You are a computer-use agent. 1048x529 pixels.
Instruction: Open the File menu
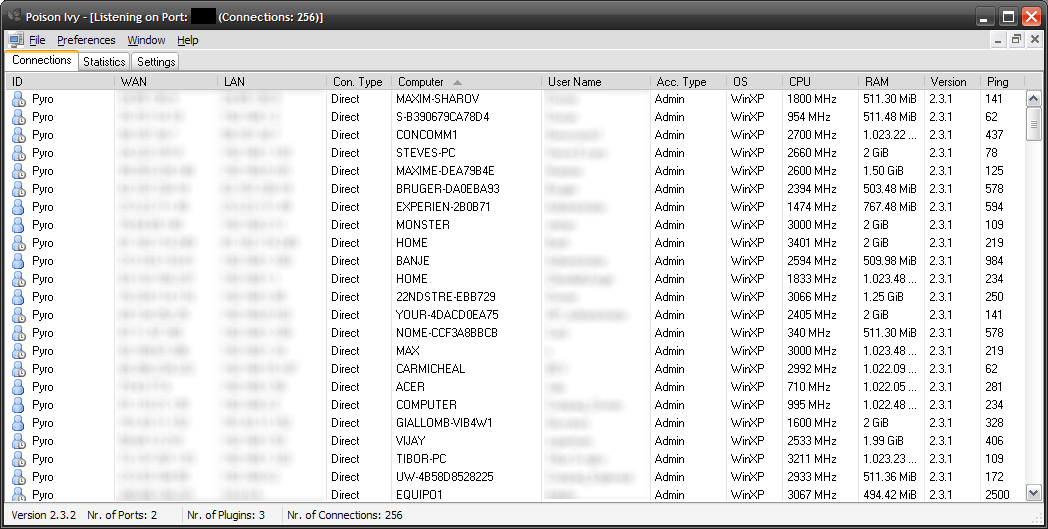37,40
